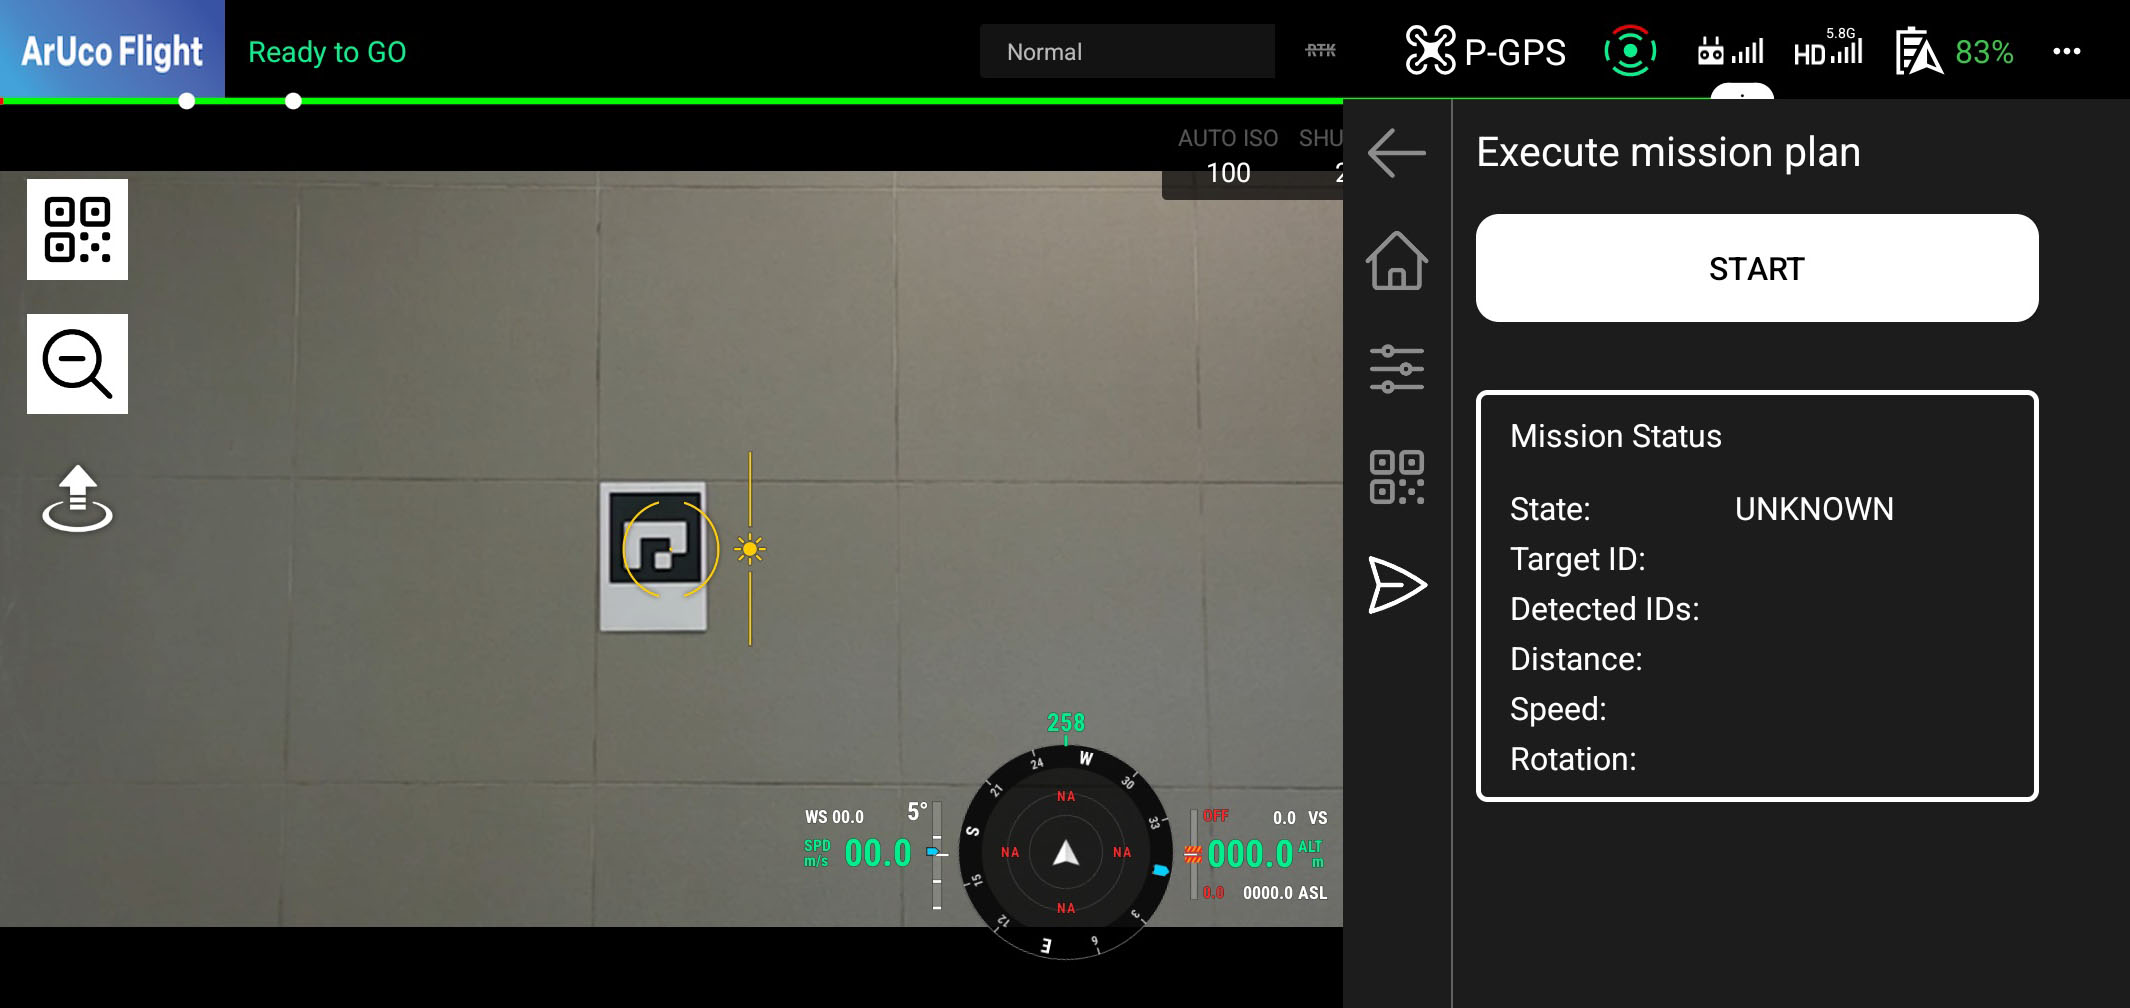Open the three-dot more options menu
Screen dimensions: 2130x1008
coord(2066,52)
